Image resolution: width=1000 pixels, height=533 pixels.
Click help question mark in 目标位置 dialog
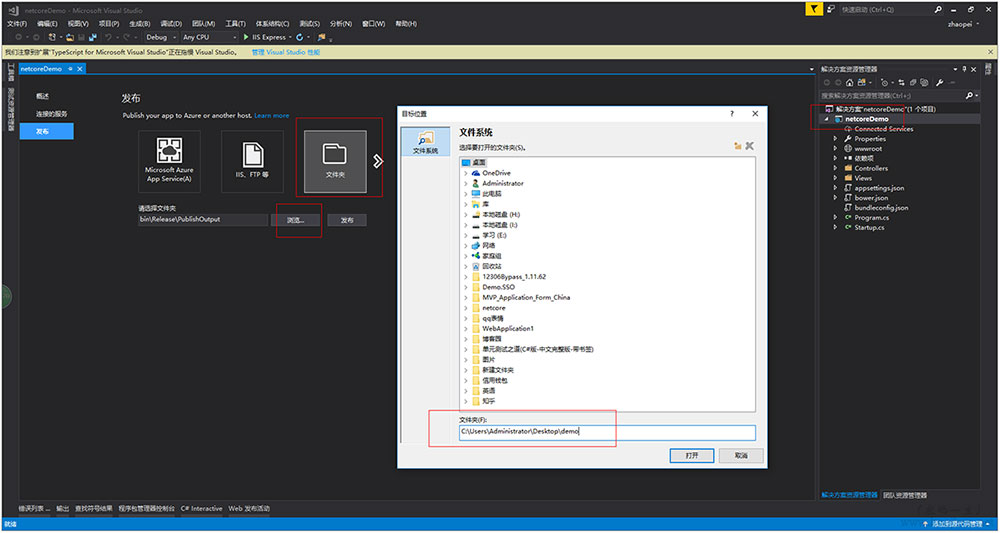pyautogui.click(x=732, y=113)
